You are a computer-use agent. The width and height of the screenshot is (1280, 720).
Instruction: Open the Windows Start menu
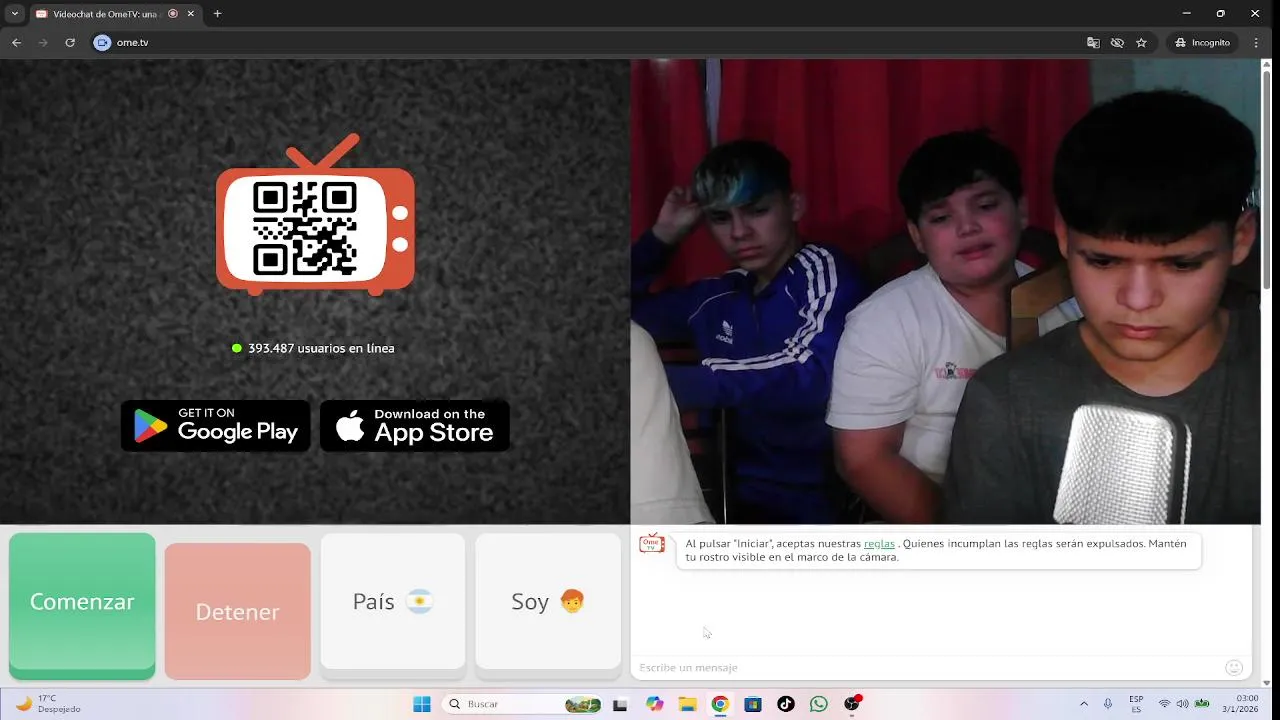click(x=422, y=704)
